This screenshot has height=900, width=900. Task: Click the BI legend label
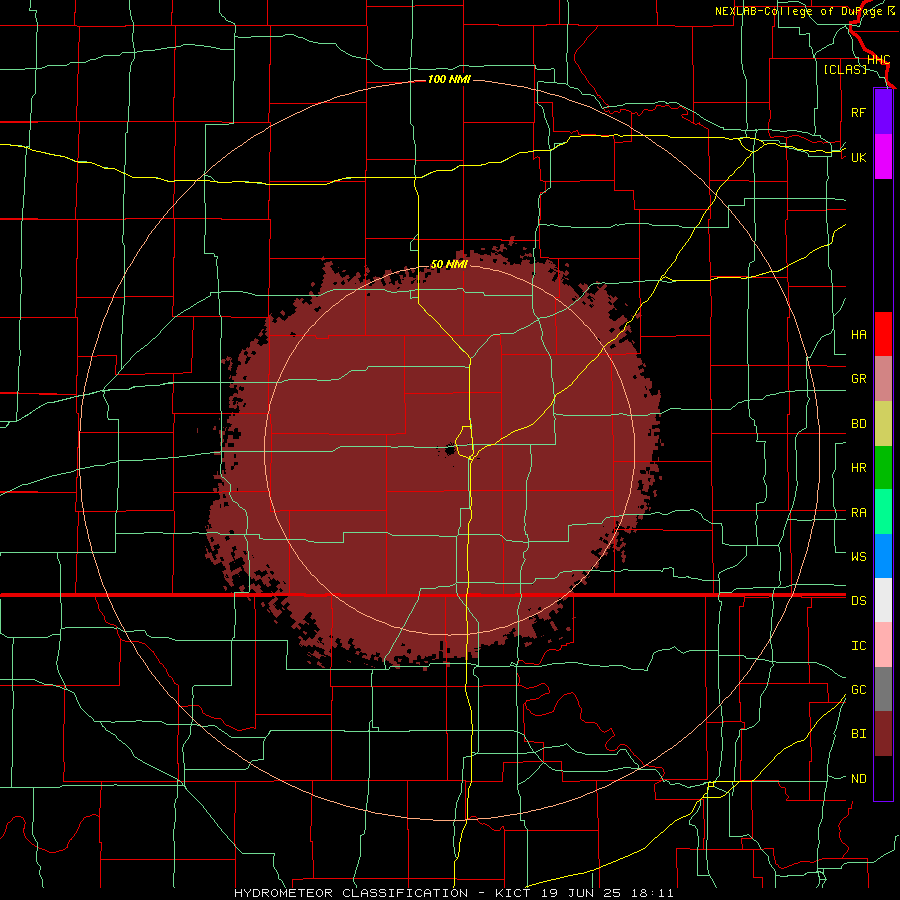pos(858,734)
